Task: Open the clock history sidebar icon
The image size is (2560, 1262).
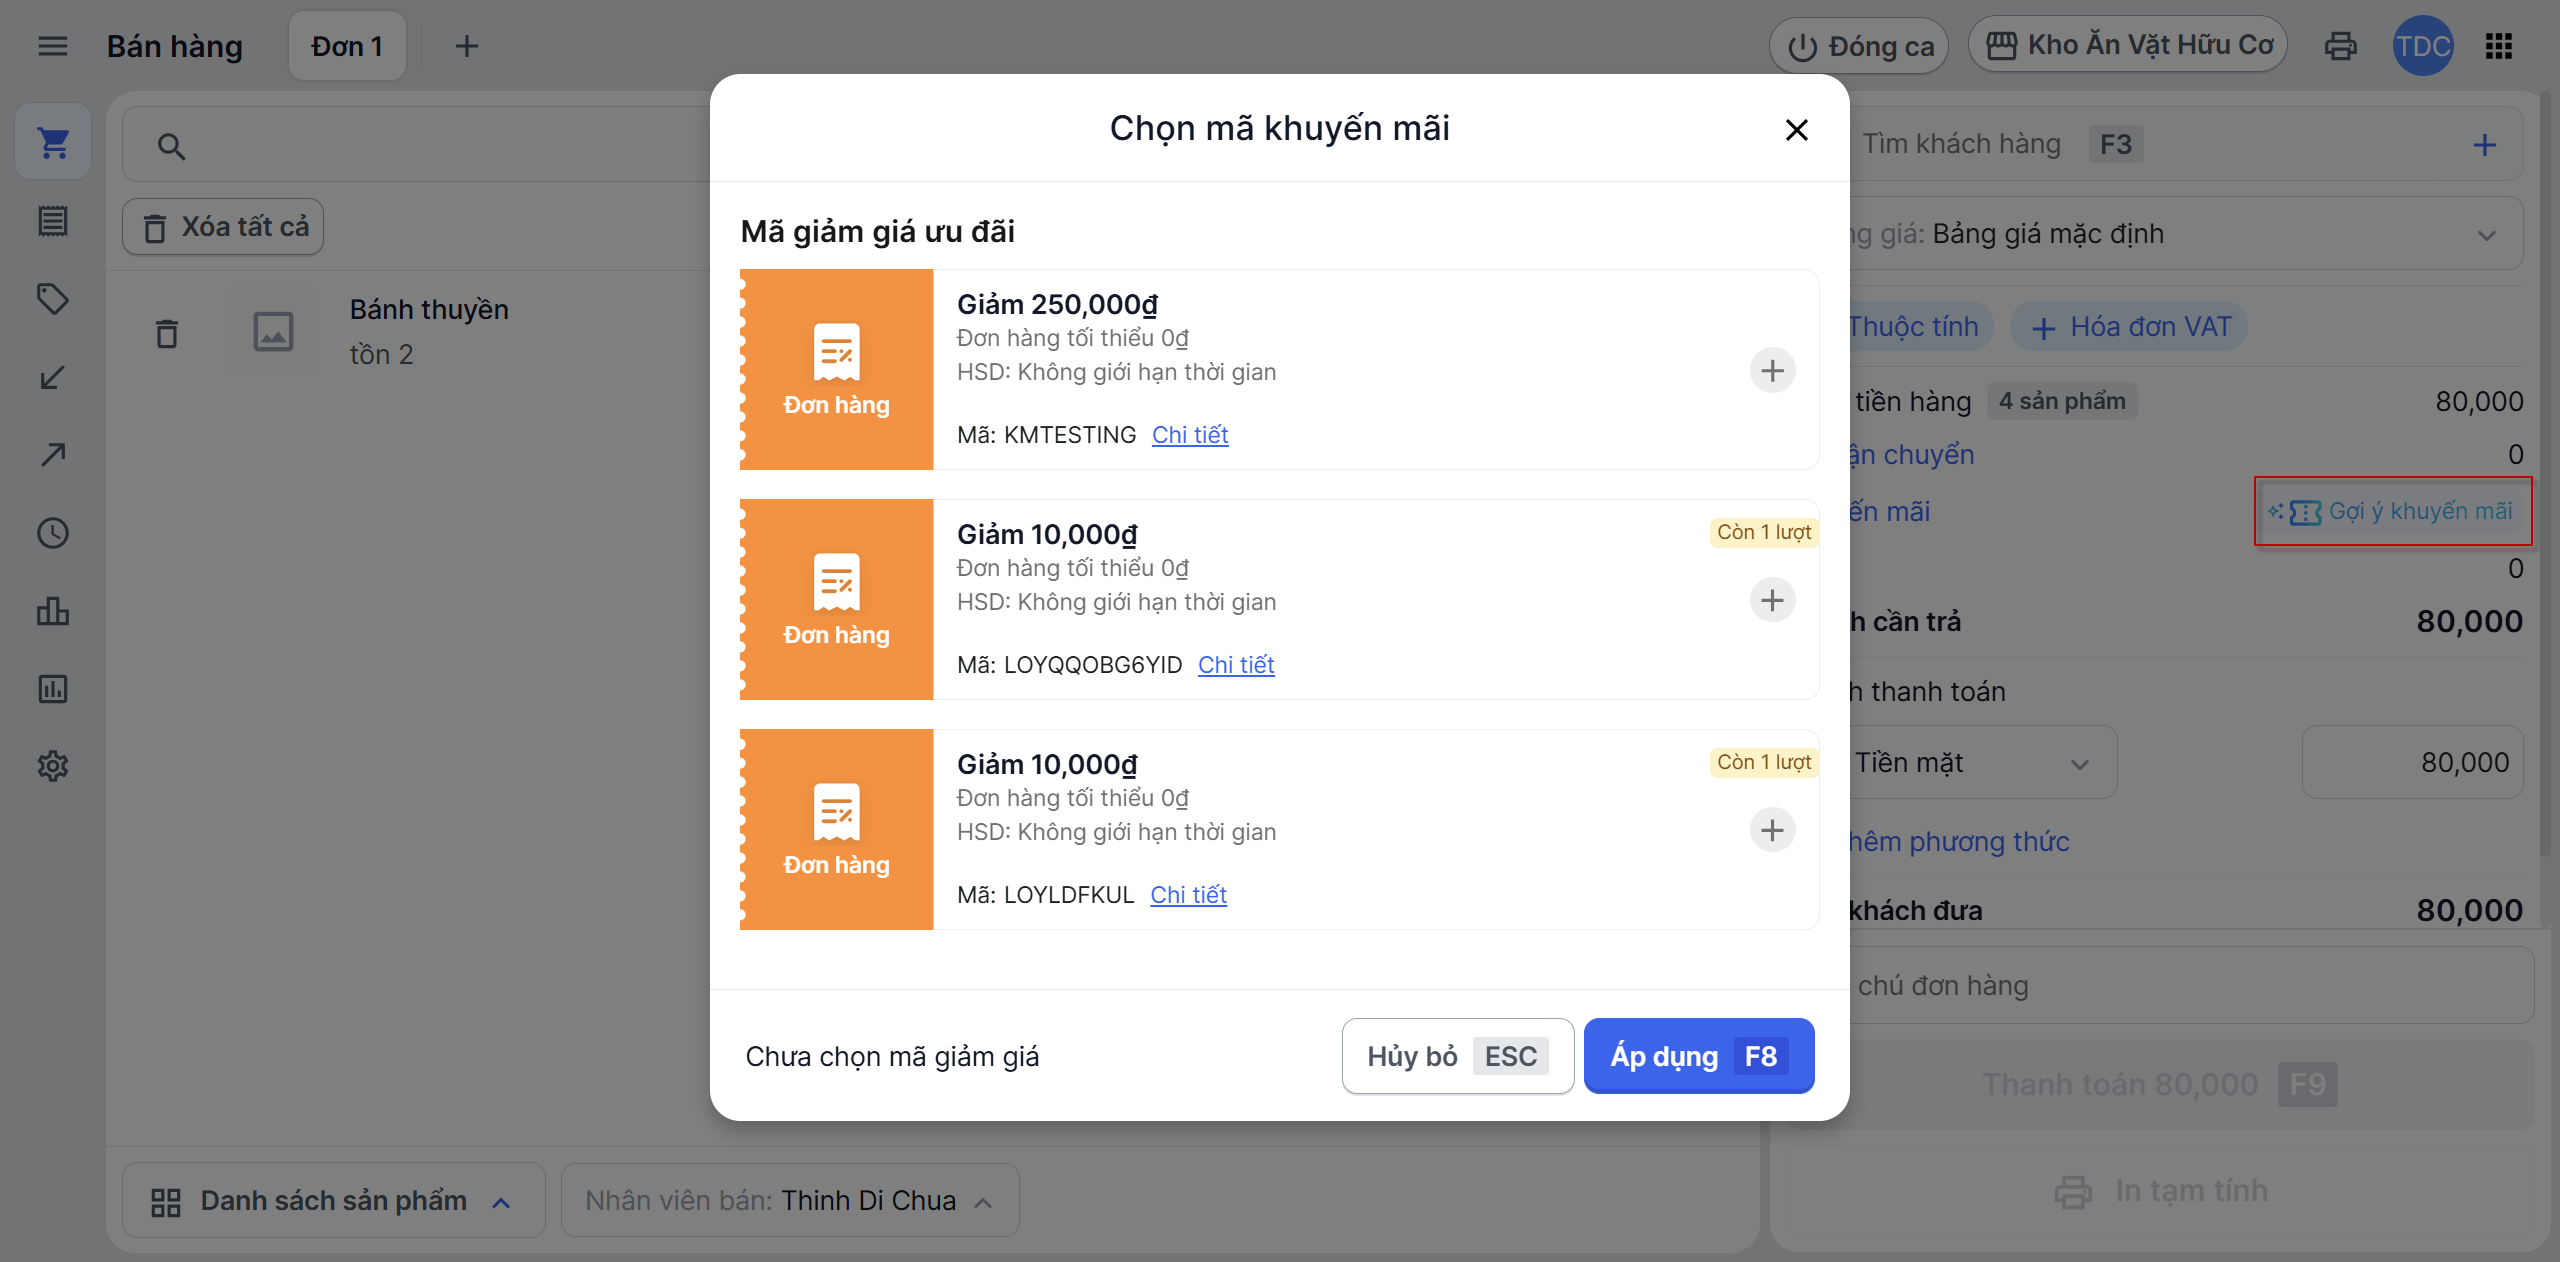Action: 53,533
